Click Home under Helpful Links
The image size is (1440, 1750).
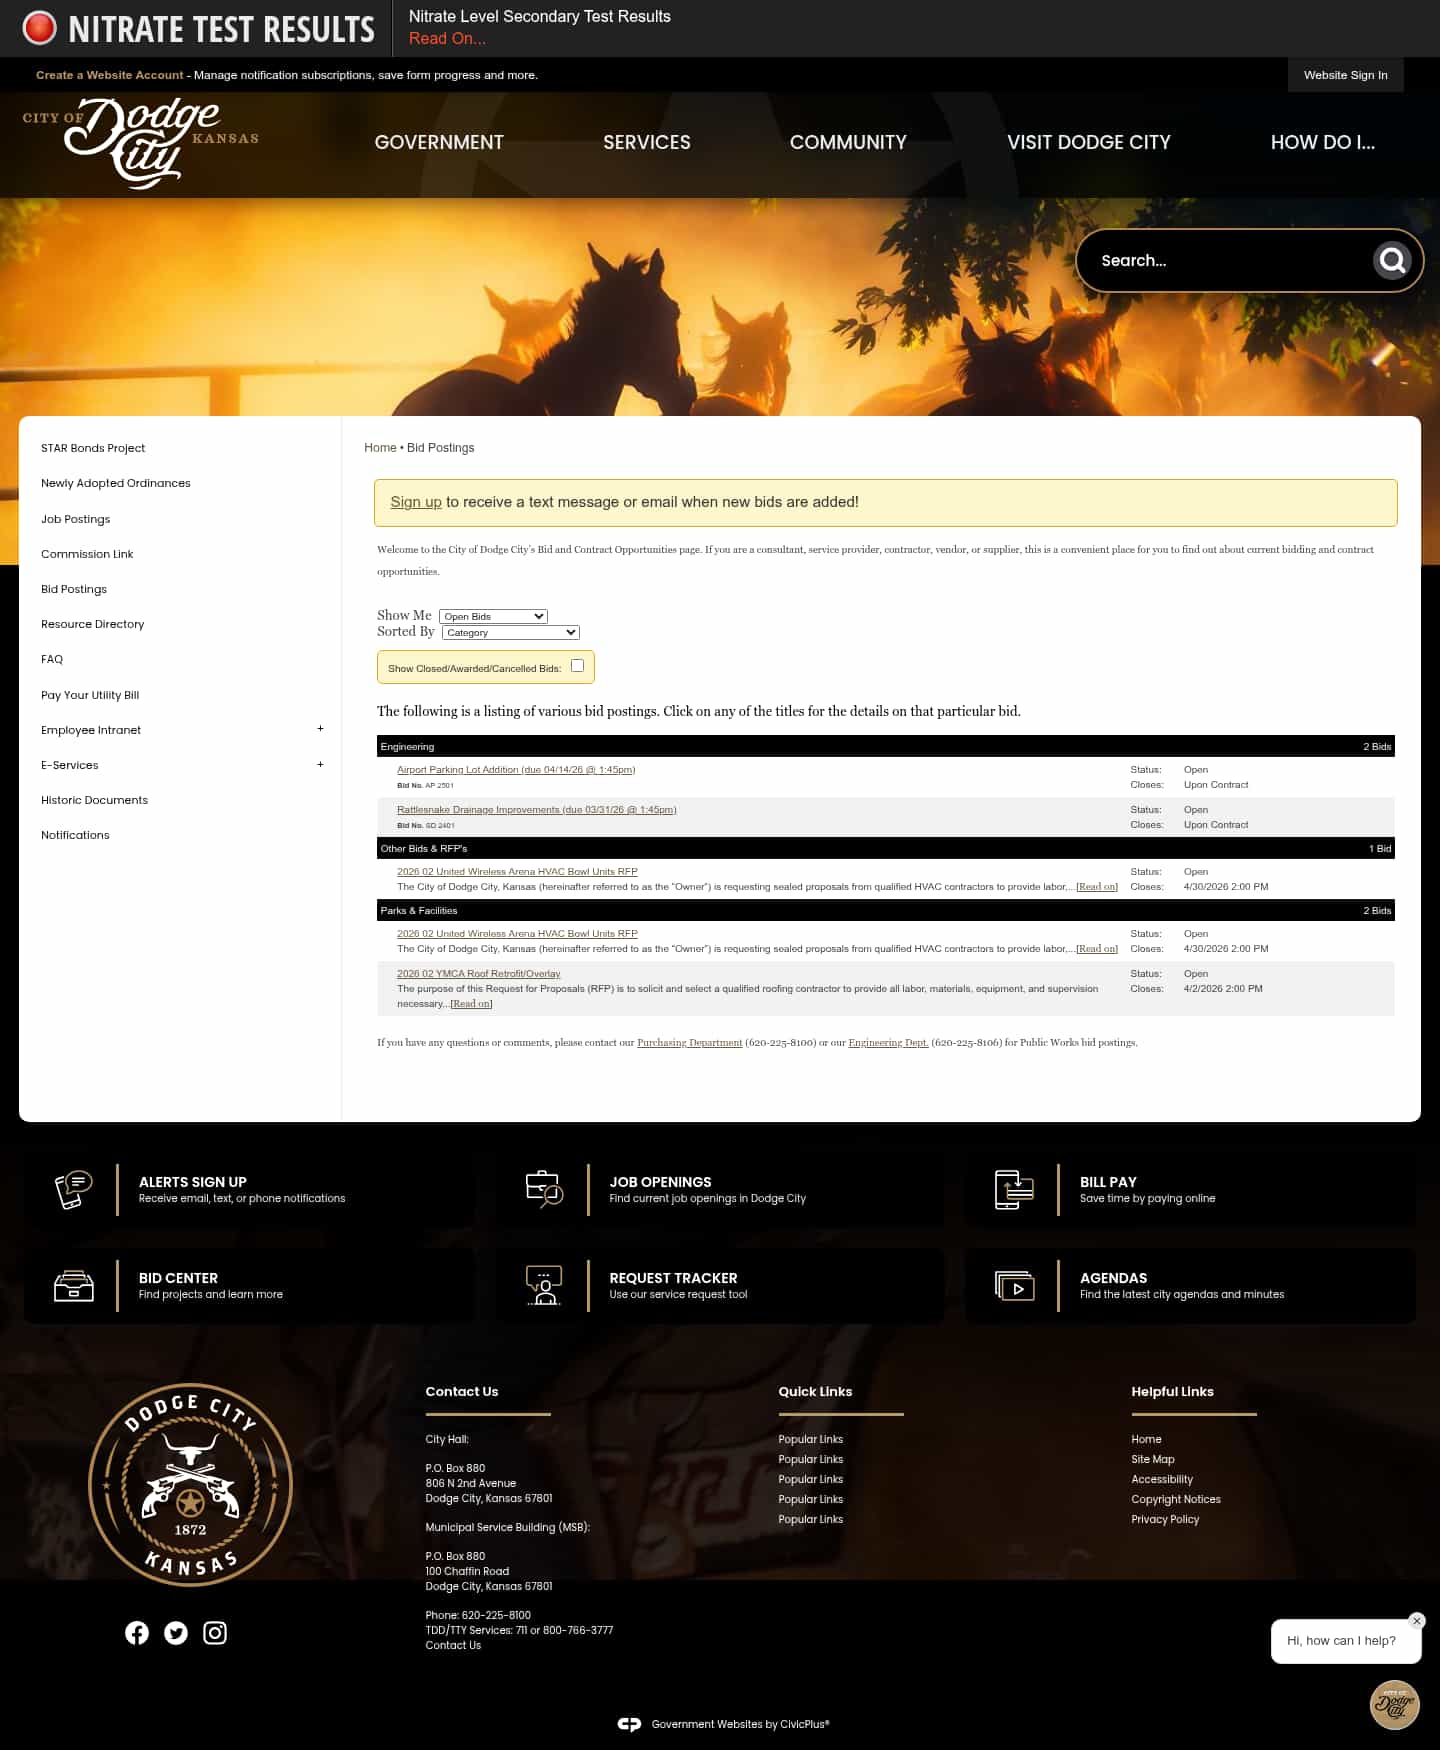pyautogui.click(x=1146, y=1440)
